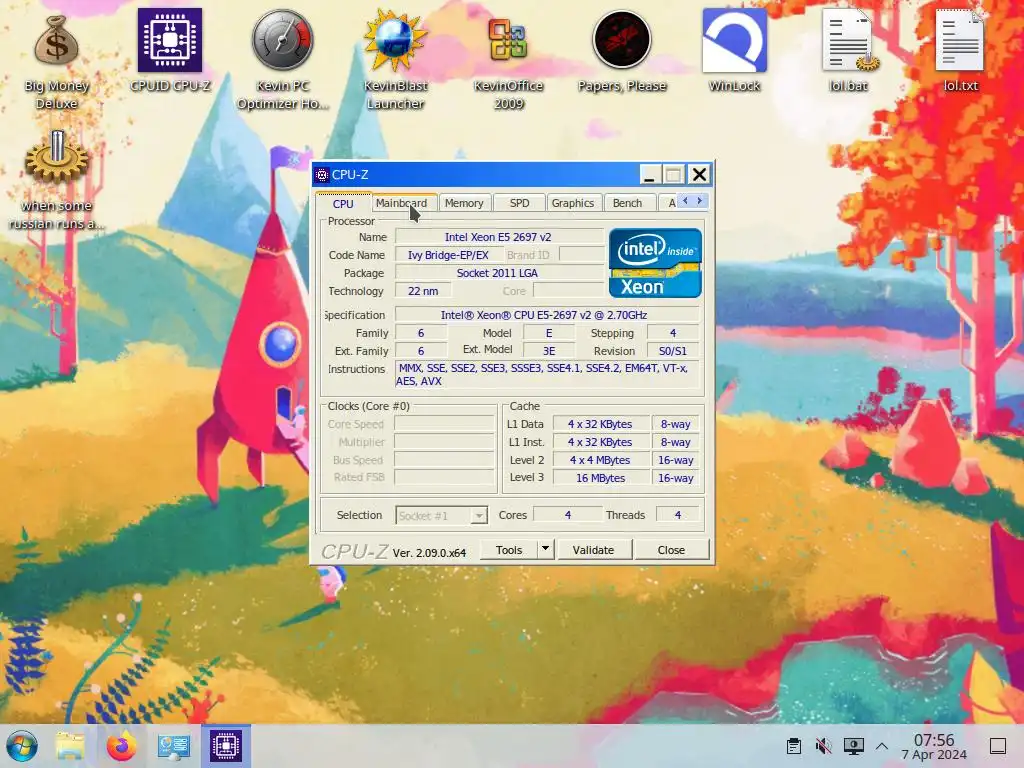Click the Tools button
This screenshot has width=1024, height=768.
click(509, 550)
